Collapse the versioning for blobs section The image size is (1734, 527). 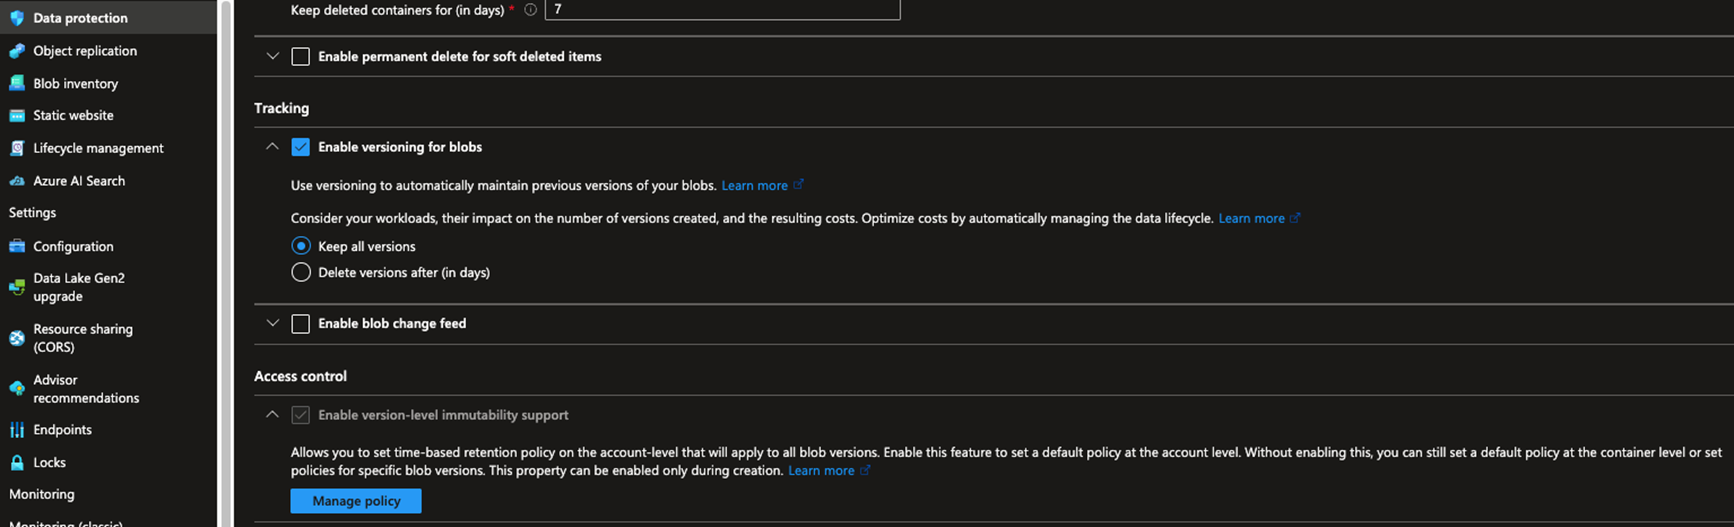pyautogui.click(x=272, y=147)
